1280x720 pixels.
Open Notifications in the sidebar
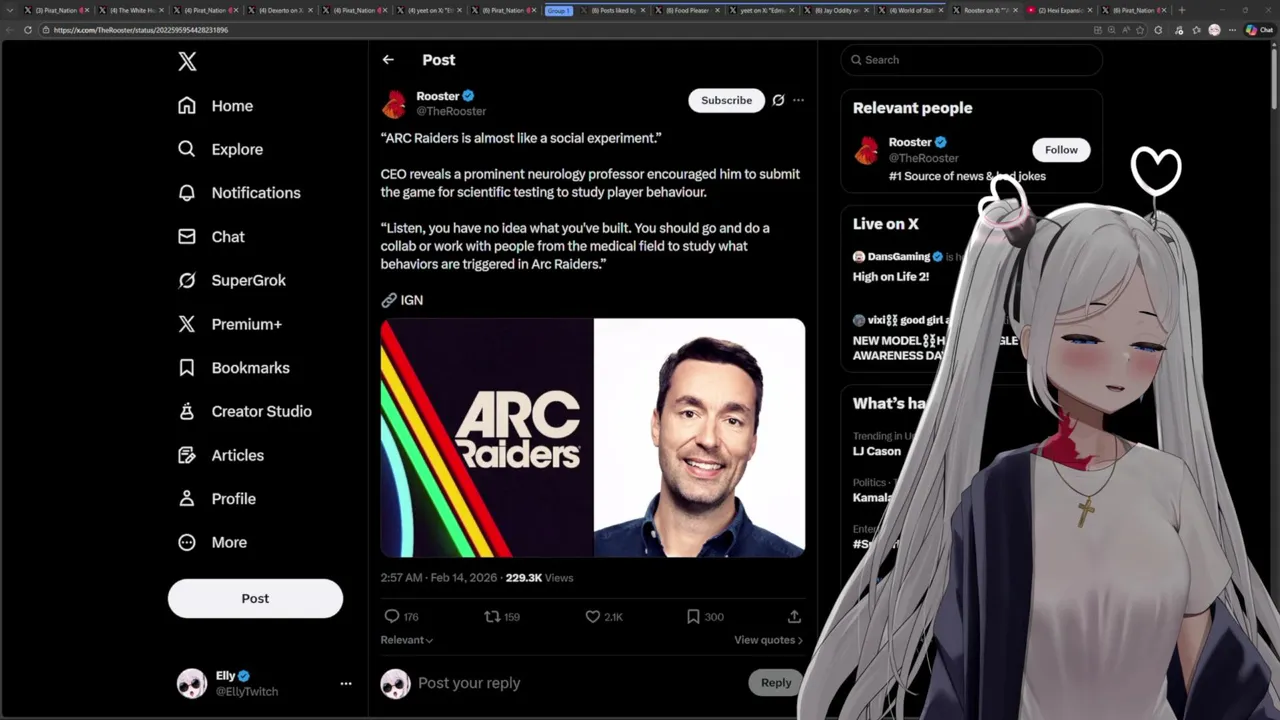[238, 193]
